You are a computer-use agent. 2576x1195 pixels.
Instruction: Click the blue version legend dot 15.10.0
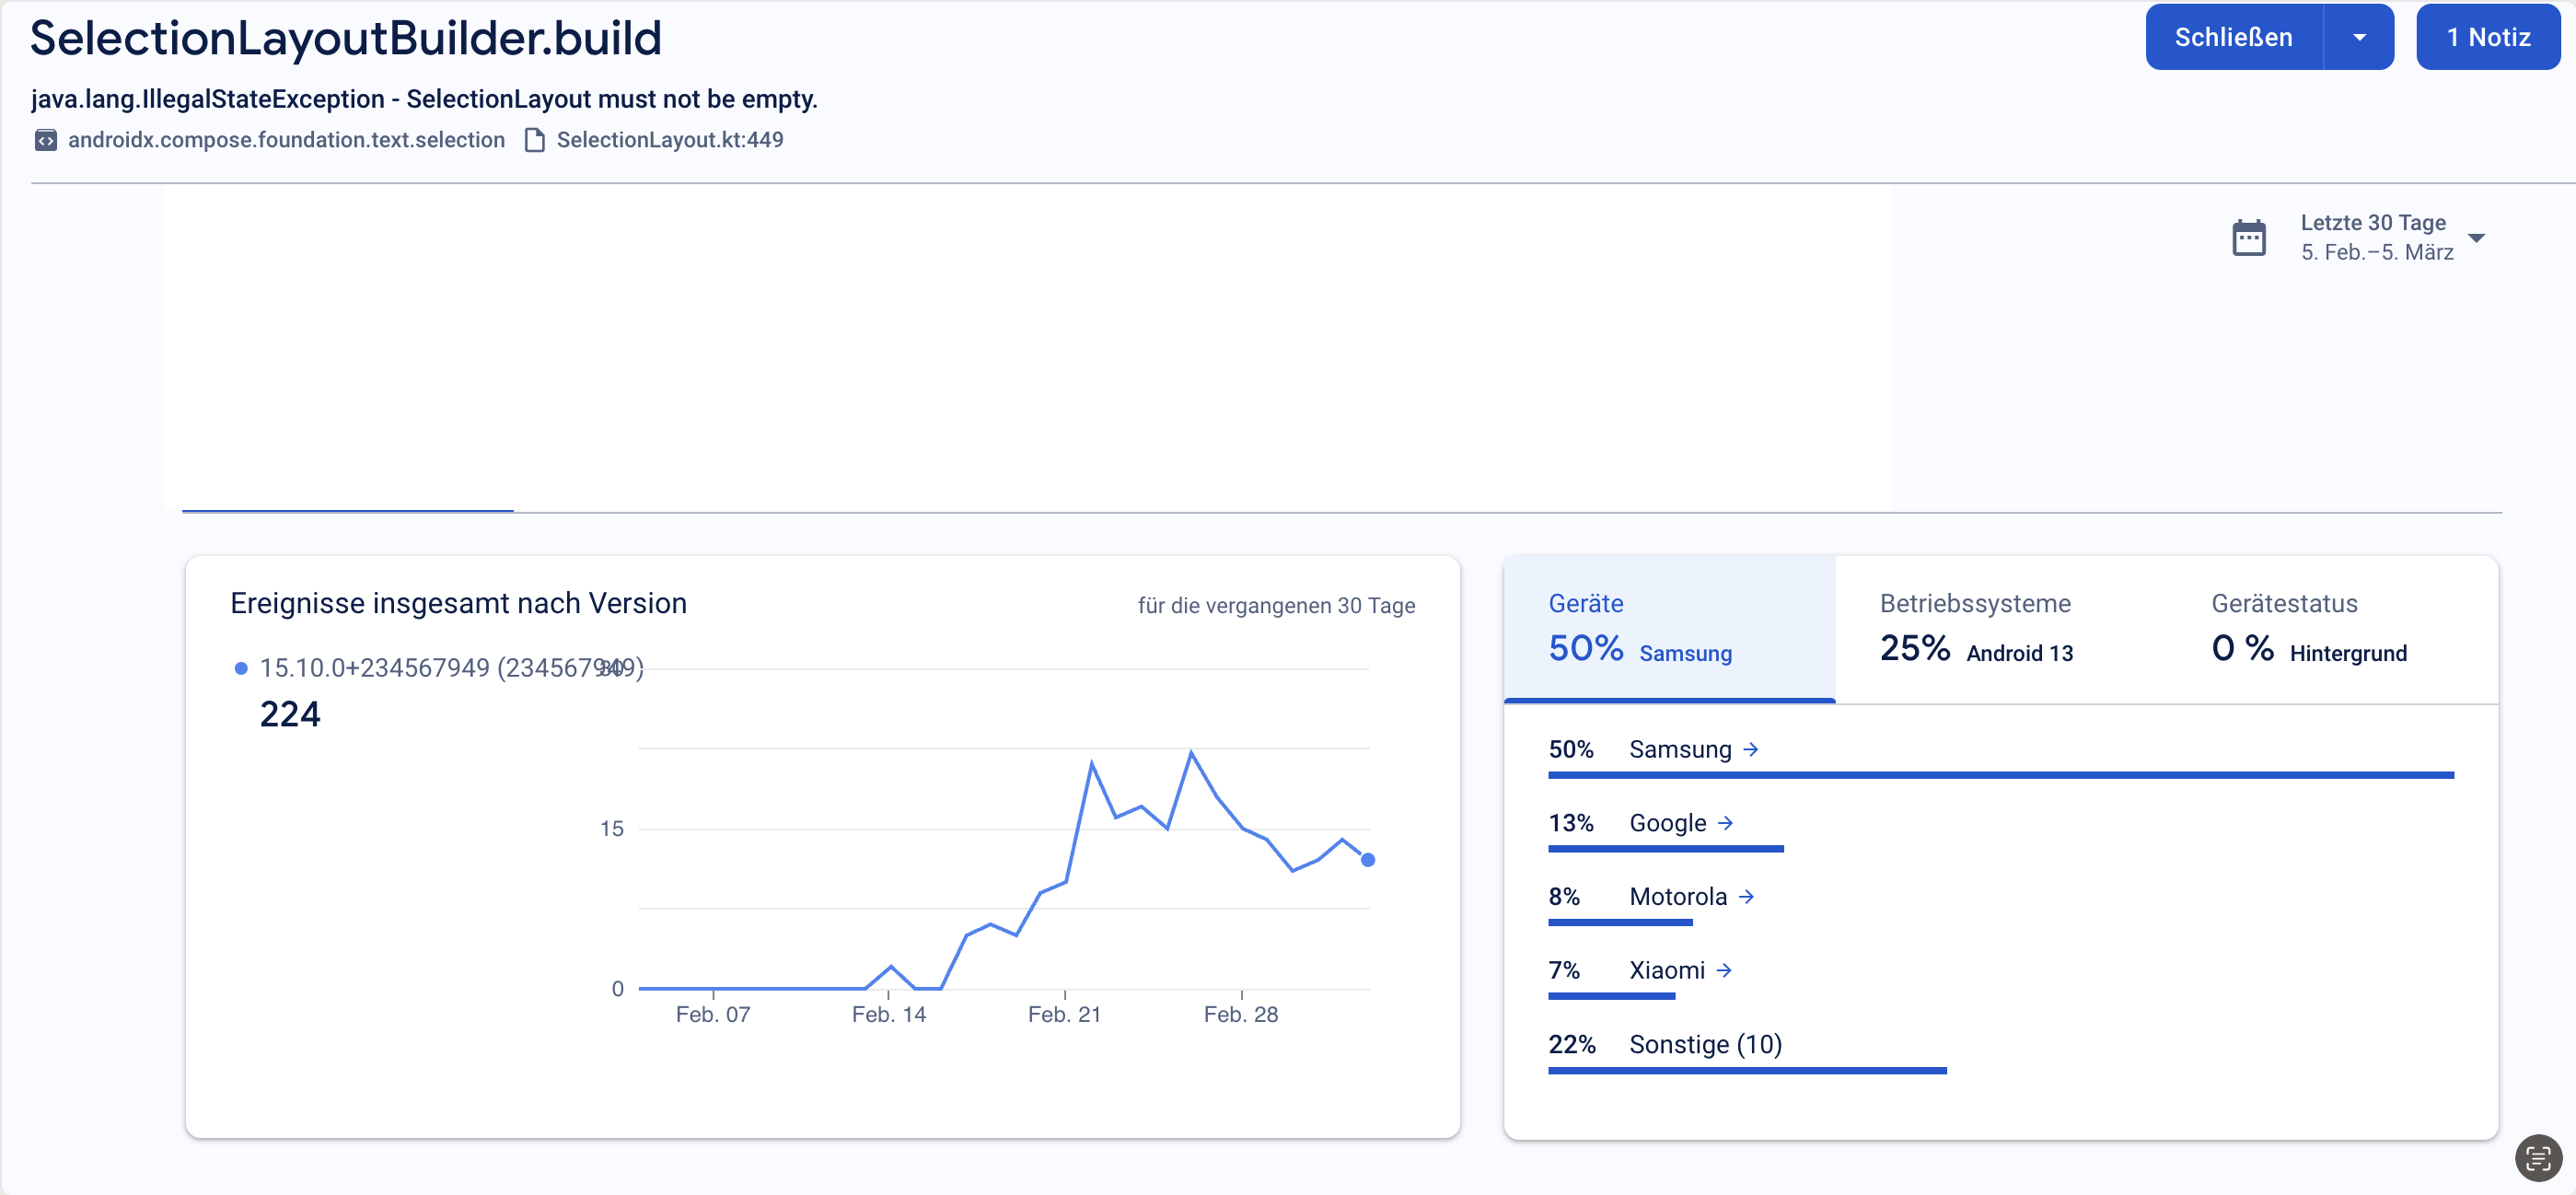coord(241,668)
